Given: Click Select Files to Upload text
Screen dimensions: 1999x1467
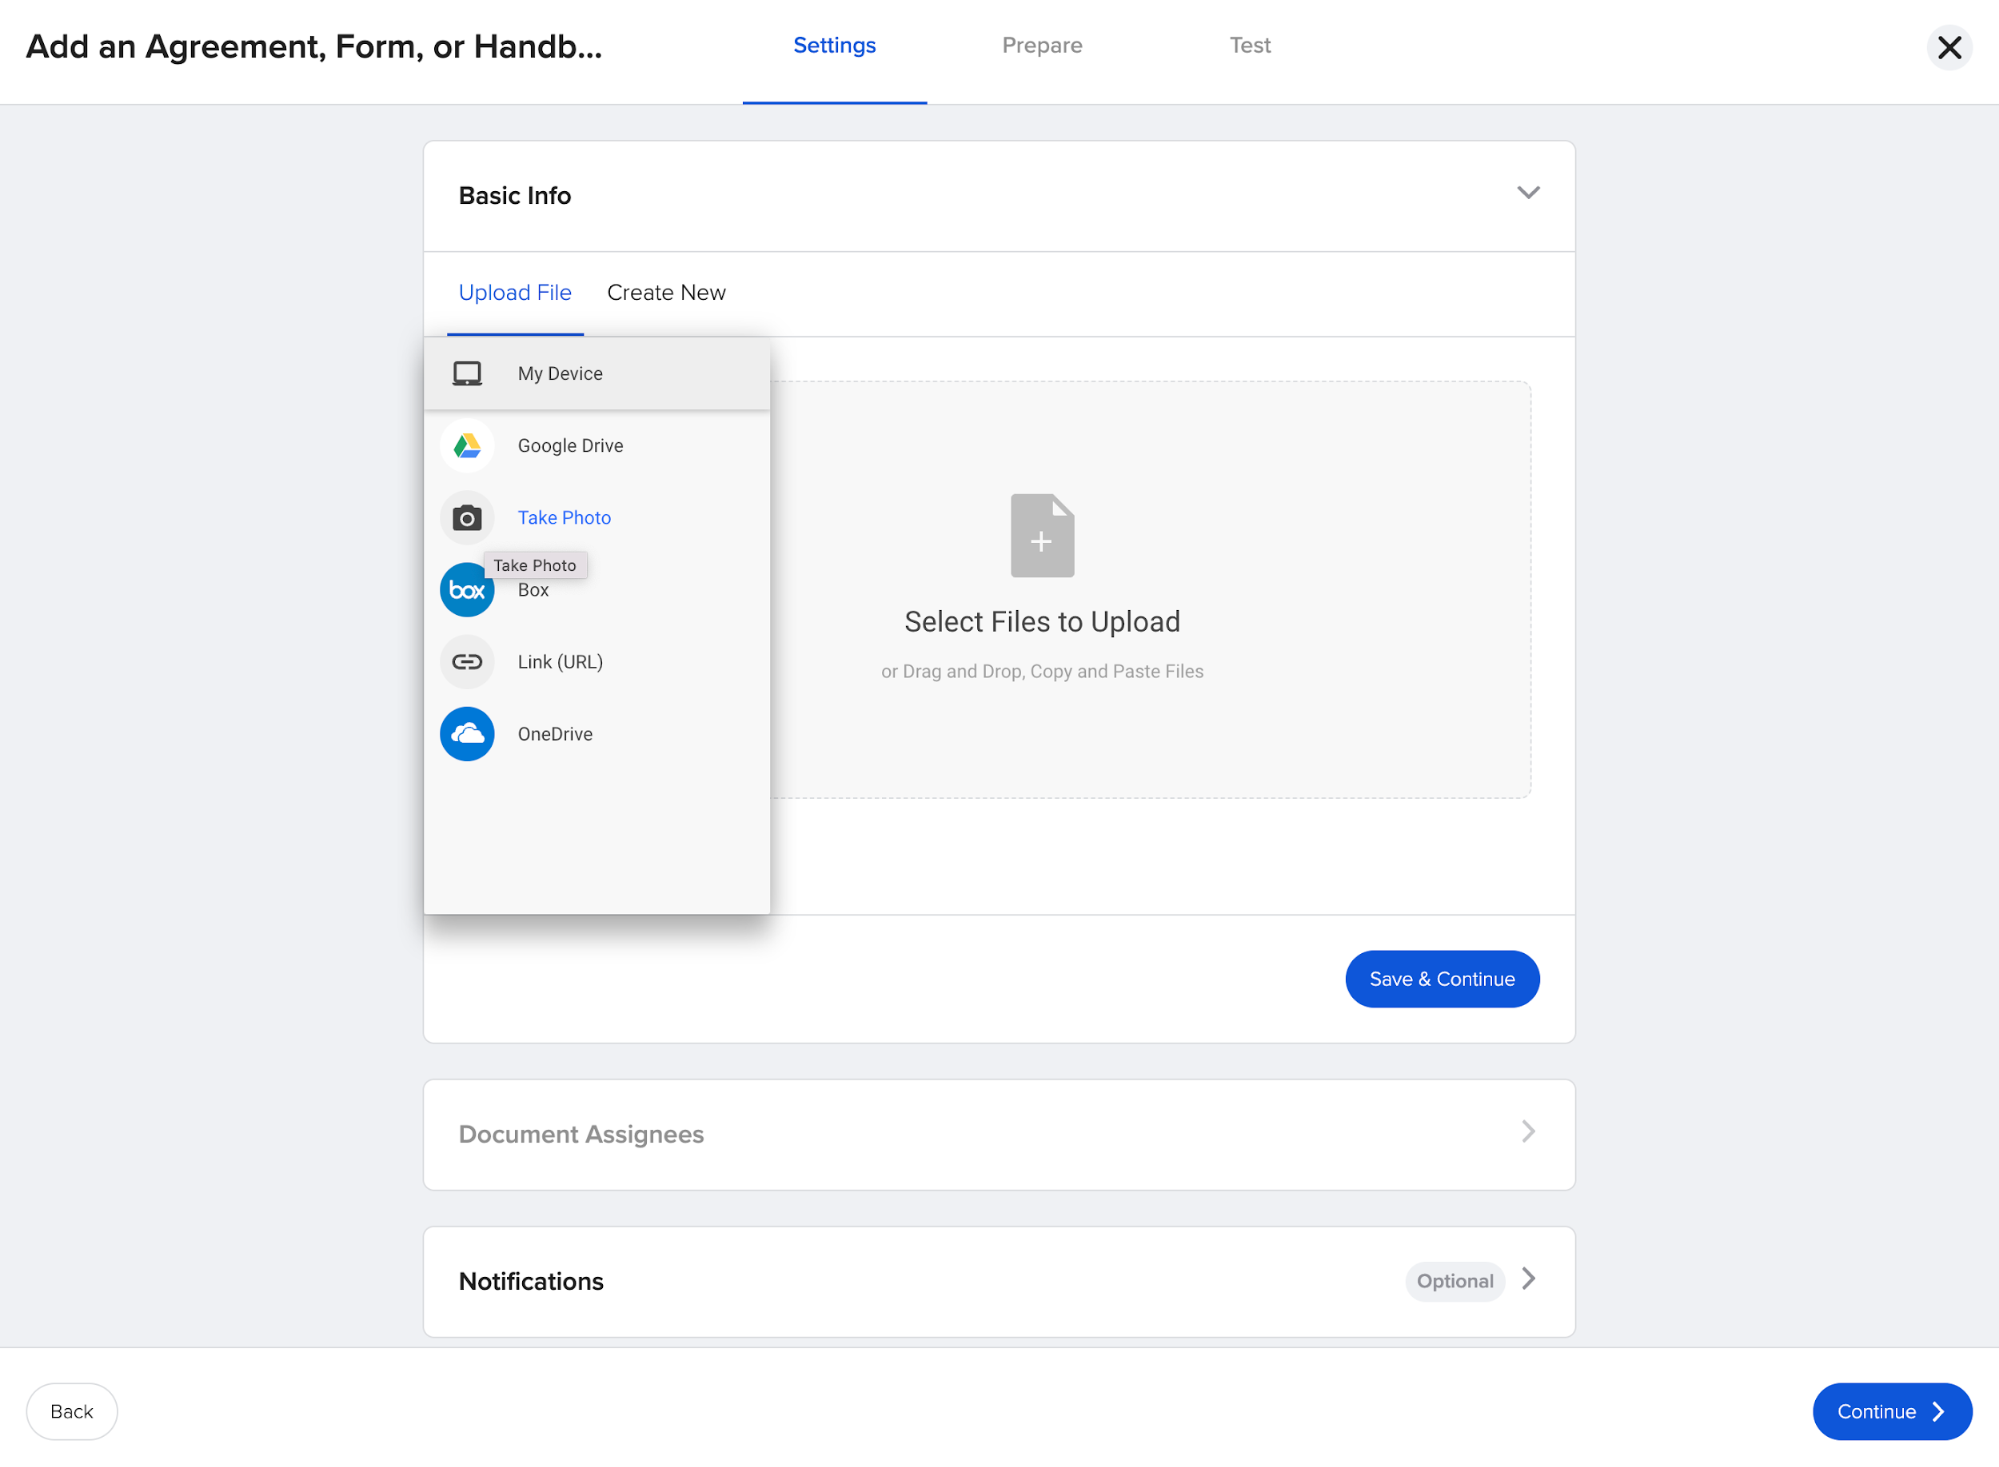Looking at the screenshot, I should [x=1042, y=622].
